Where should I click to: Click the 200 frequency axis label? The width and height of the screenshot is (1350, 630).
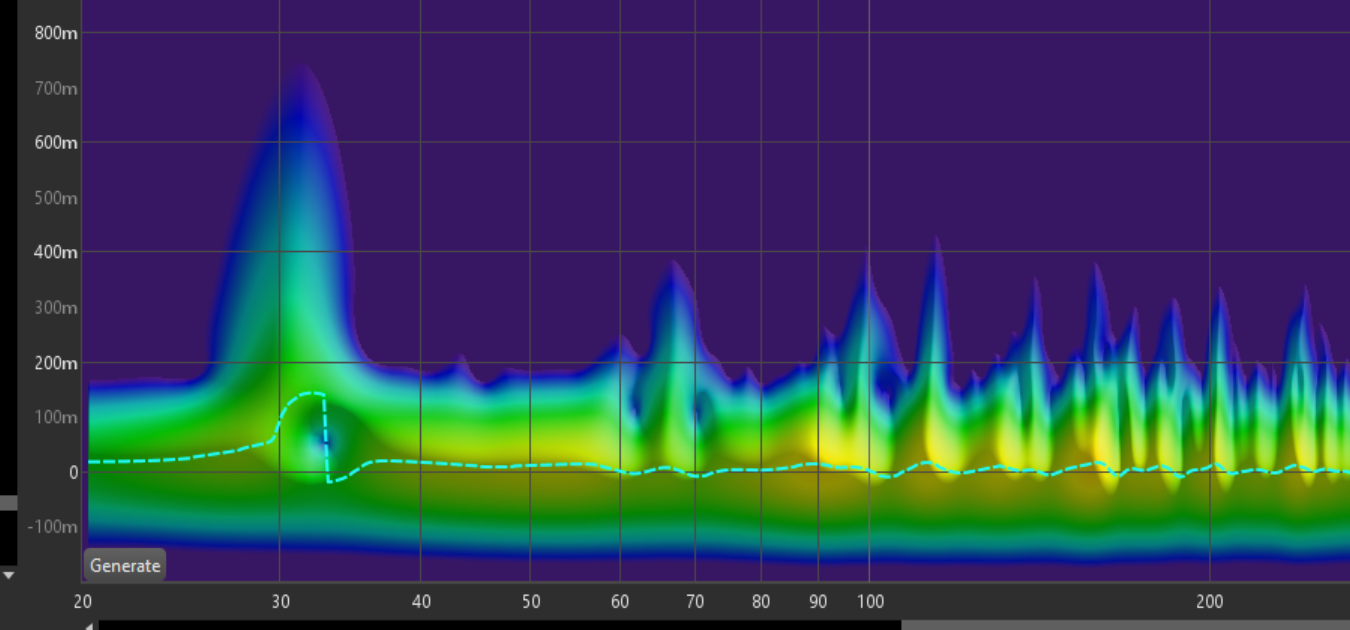pos(1212,601)
